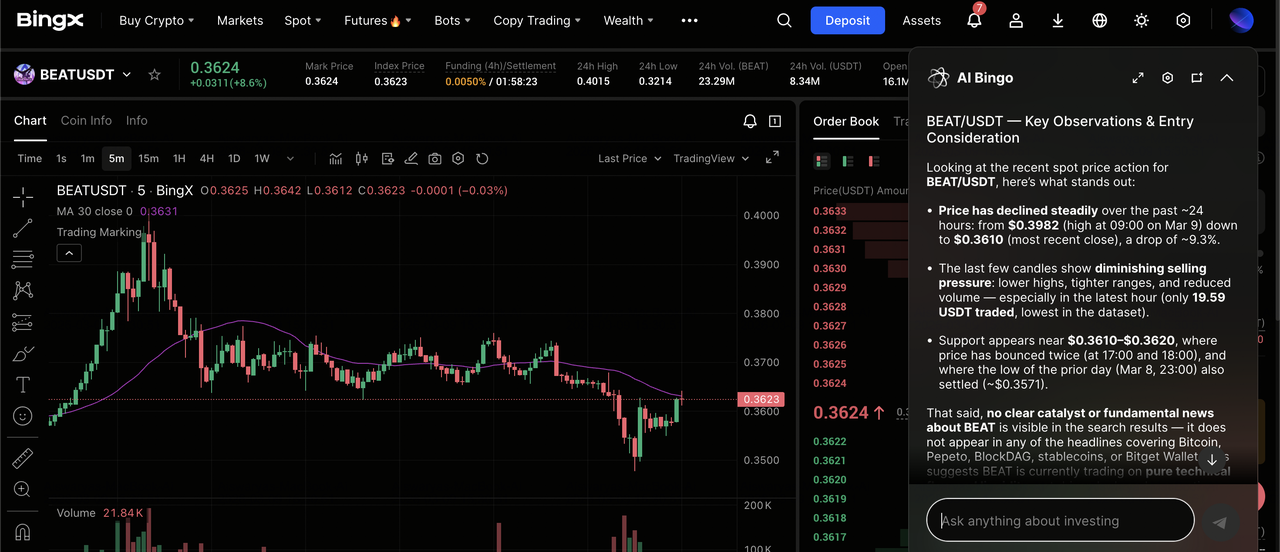Click the blue Deposit button
Viewport: 1280px width, 552px height.
(x=847, y=20)
